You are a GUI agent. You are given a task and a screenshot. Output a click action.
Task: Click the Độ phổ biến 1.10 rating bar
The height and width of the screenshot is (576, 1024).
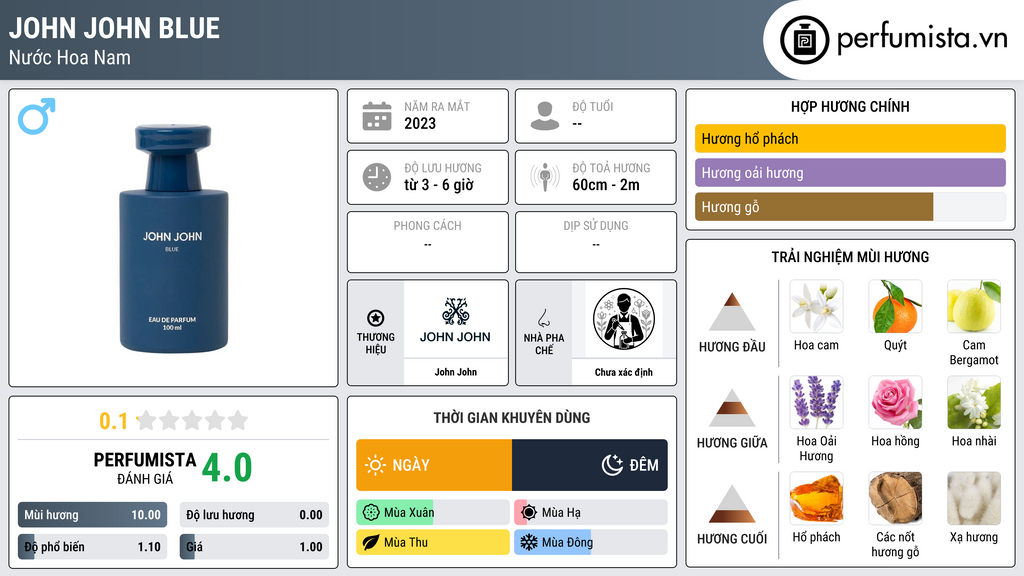pos(92,547)
